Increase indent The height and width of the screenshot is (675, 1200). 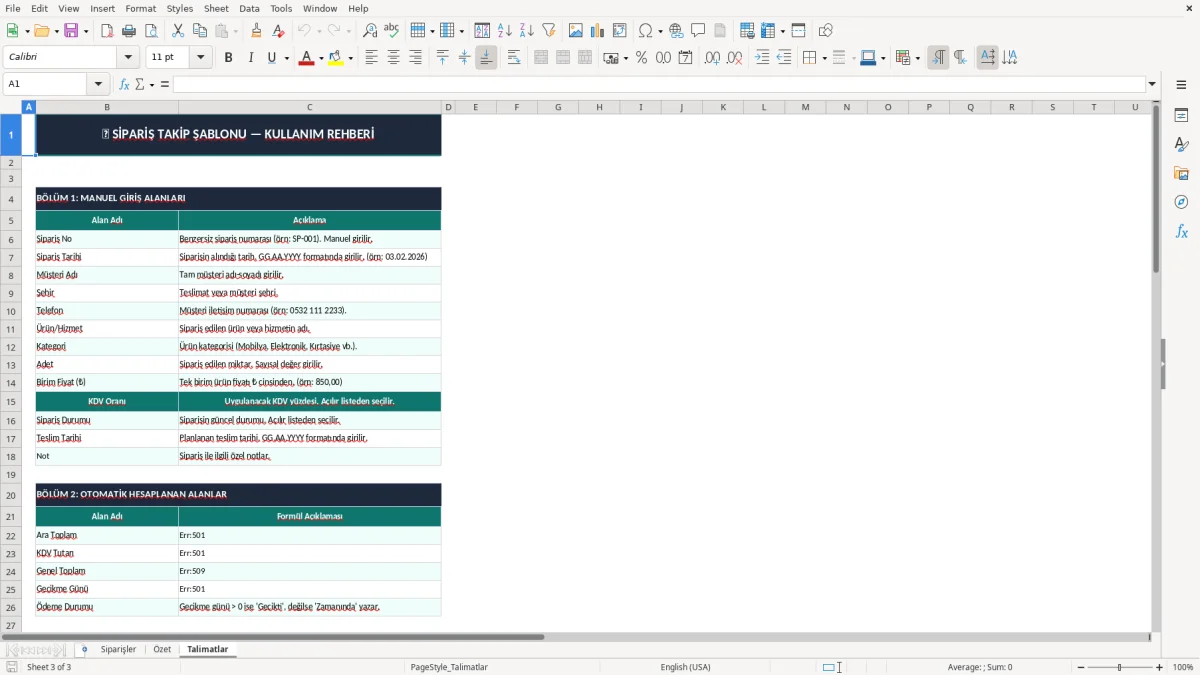tap(762, 58)
